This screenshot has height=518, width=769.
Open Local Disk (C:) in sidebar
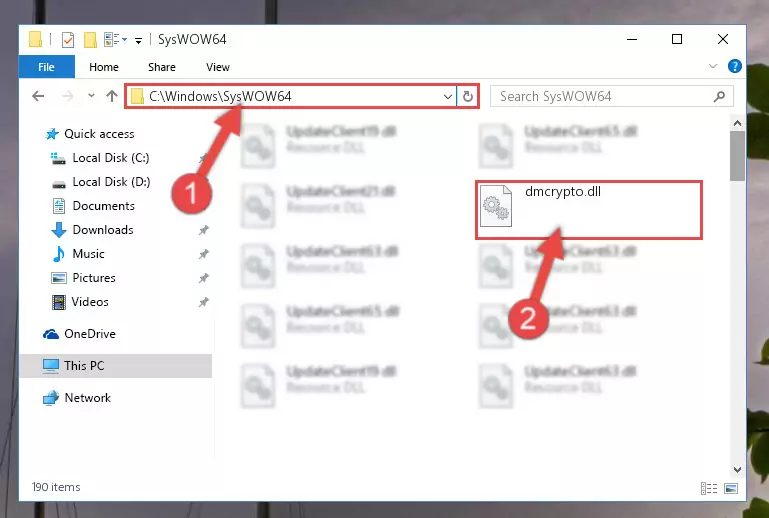tap(111, 158)
